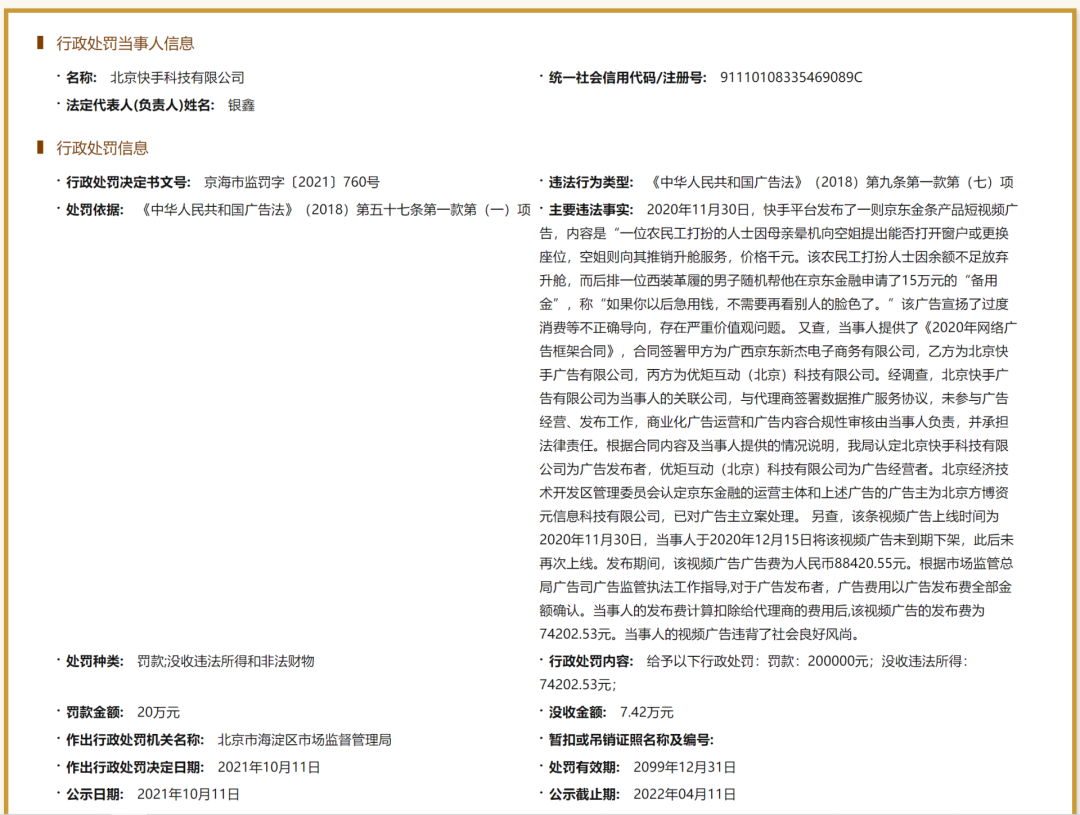
Task: Click the heading 行政处罚当事人信息
Action: click(x=125, y=43)
